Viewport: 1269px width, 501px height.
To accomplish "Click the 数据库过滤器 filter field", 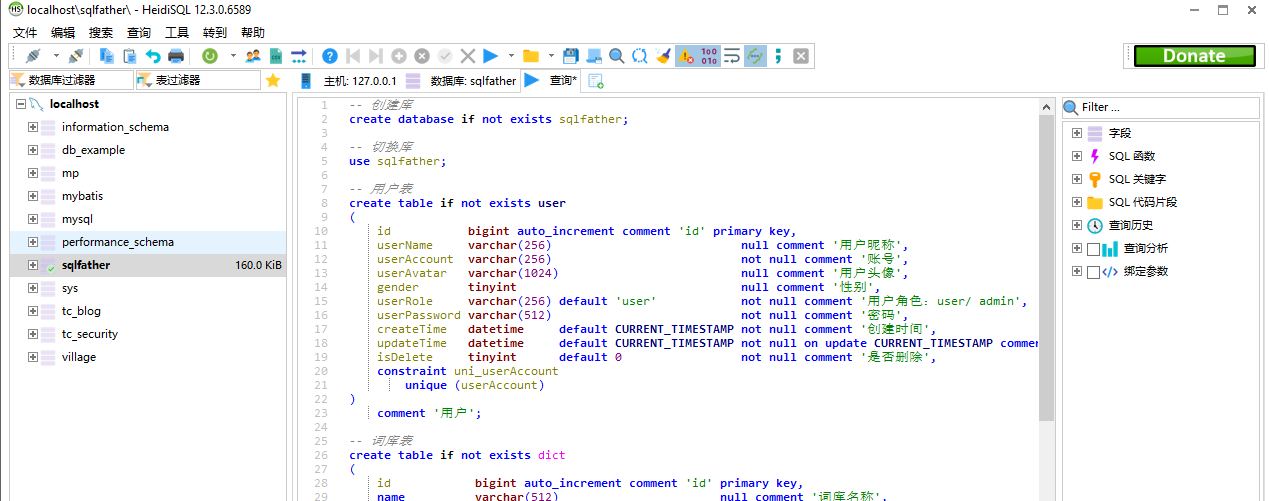I will (71, 80).
